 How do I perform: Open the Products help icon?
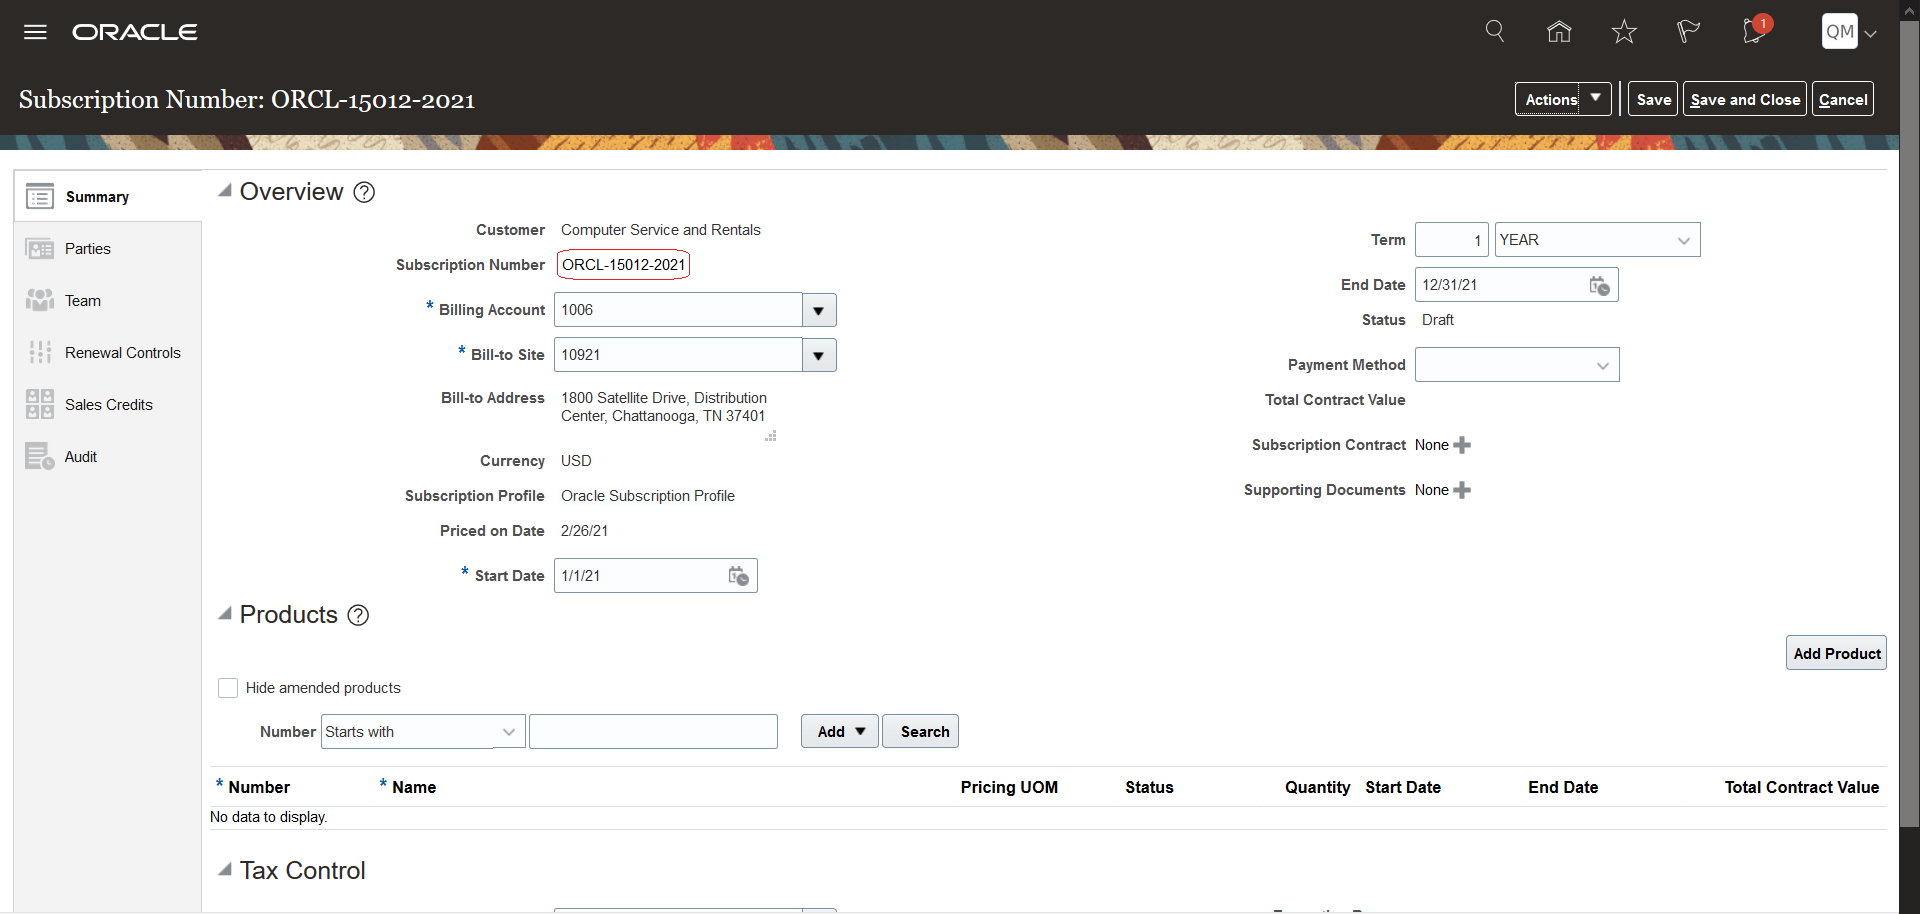click(x=358, y=615)
